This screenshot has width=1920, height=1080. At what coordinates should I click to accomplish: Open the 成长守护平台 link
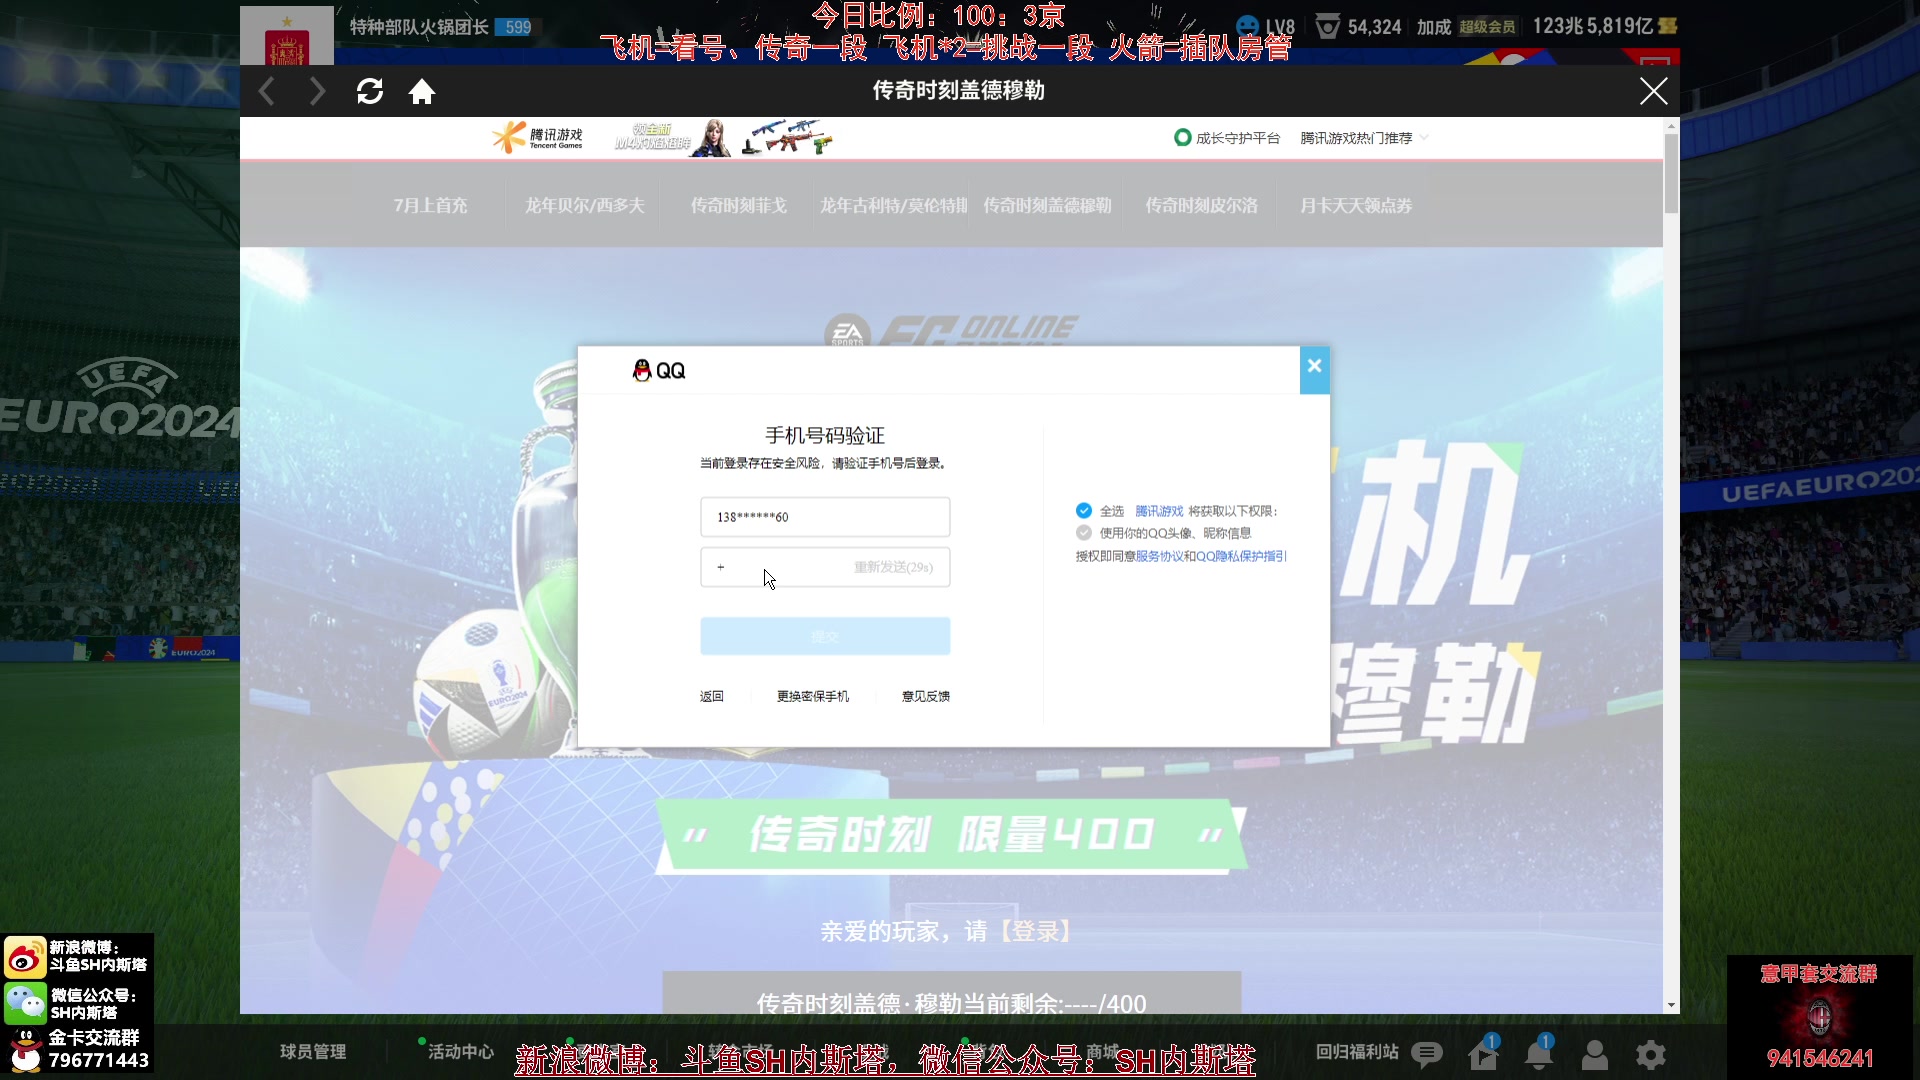pyautogui.click(x=1227, y=138)
